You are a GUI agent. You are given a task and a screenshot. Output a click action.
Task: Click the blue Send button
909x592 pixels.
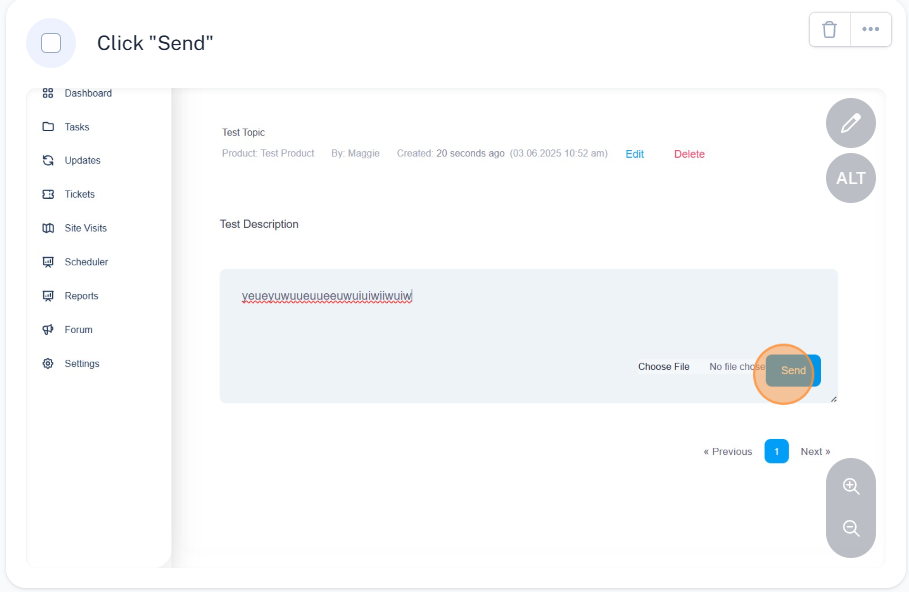793,371
